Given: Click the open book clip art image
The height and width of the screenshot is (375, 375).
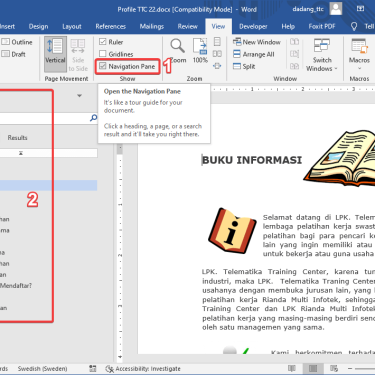Looking at the screenshot, I should [339, 158].
